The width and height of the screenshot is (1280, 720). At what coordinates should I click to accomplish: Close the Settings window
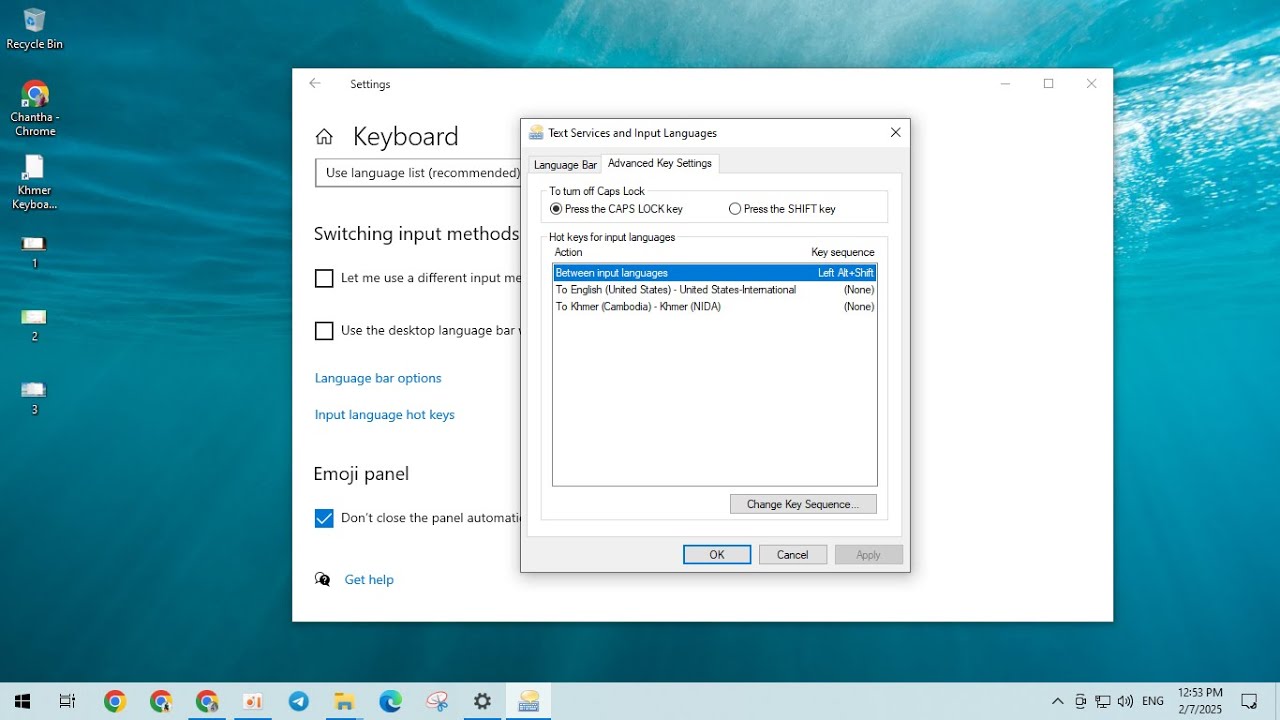click(x=1091, y=84)
